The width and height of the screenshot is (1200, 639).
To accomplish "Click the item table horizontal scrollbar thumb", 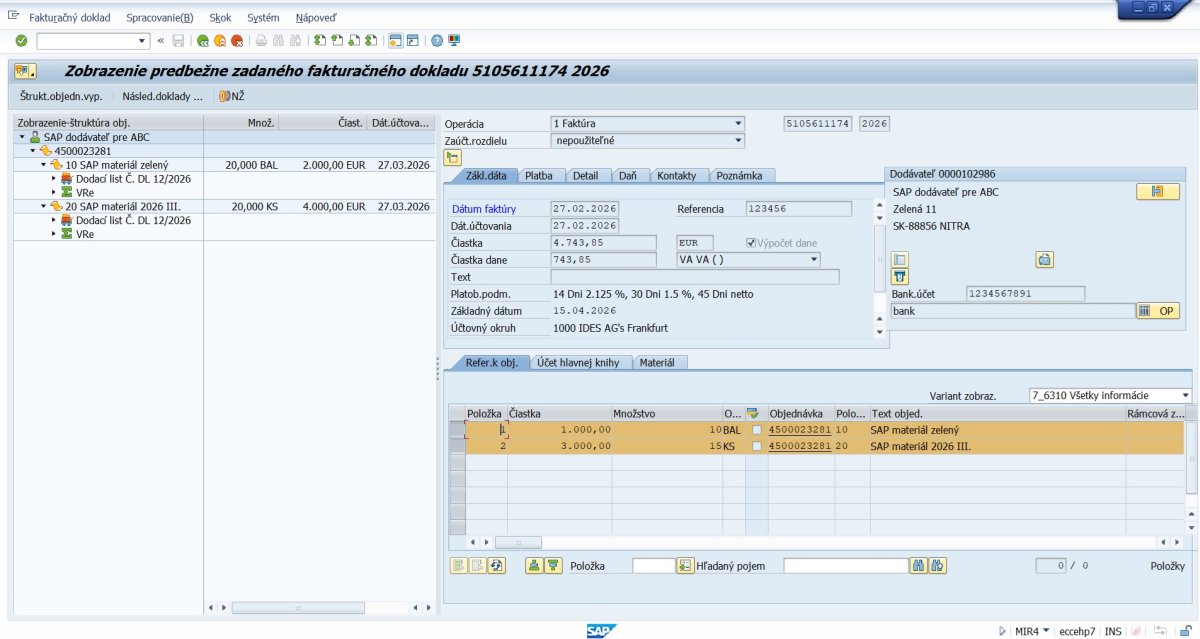I will [518, 542].
